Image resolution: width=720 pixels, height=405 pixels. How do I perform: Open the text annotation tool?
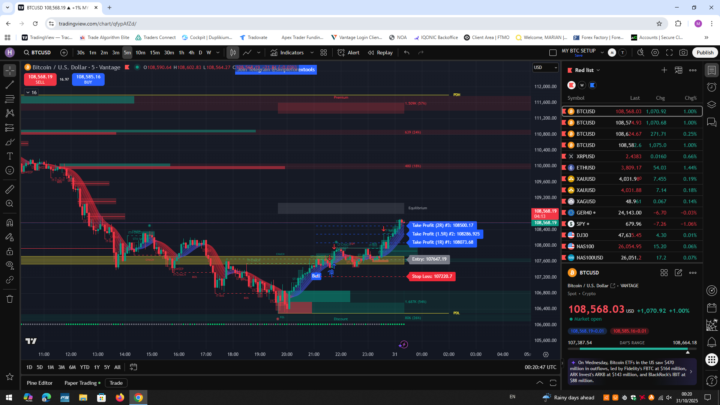[x=10, y=156]
